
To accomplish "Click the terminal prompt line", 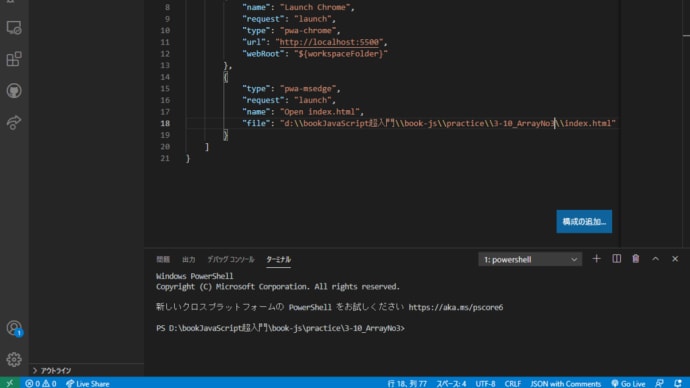I will (x=280, y=328).
